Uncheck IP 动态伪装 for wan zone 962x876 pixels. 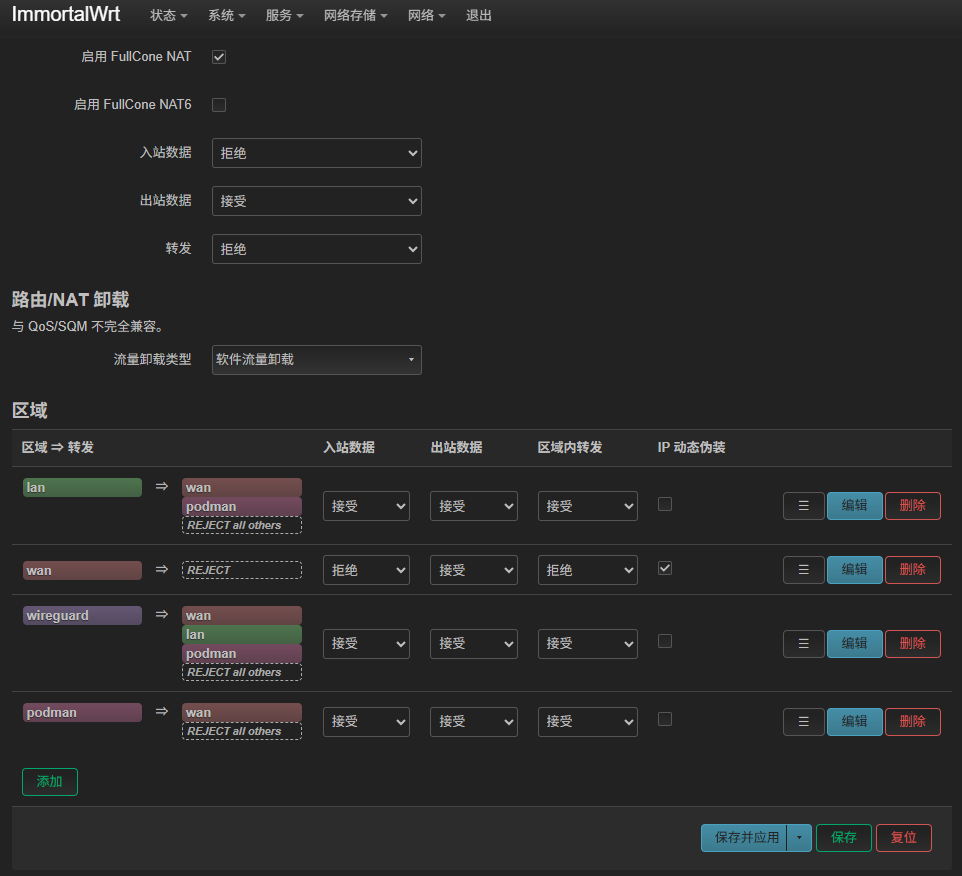point(665,568)
